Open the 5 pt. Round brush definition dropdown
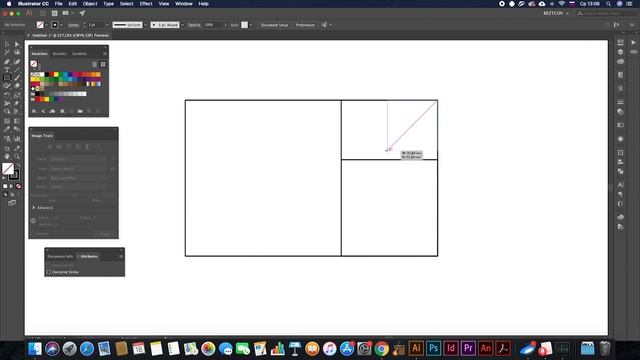 pos(182,25)
